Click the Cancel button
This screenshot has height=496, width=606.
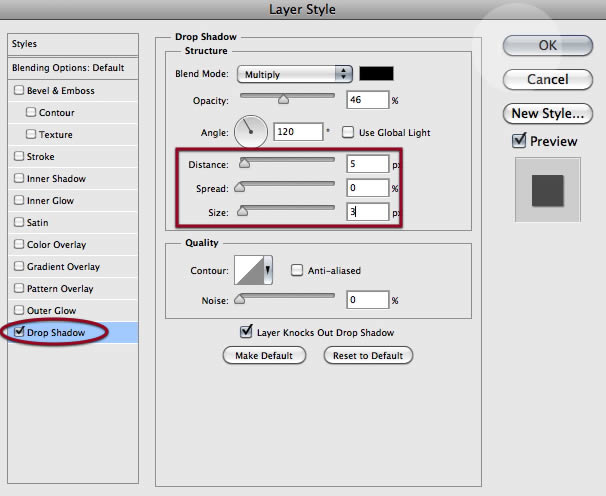(548, 79)
